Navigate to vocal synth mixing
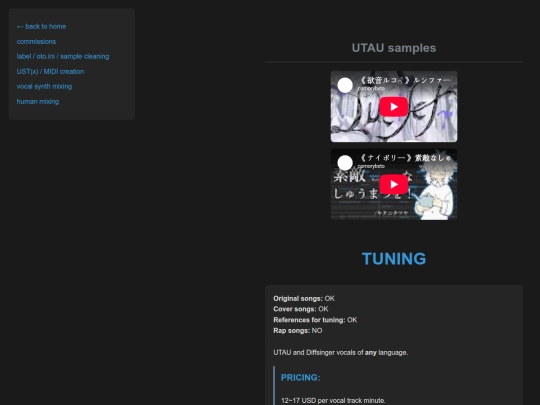Viewport: 540px width, 405px height. pos(44,86)
